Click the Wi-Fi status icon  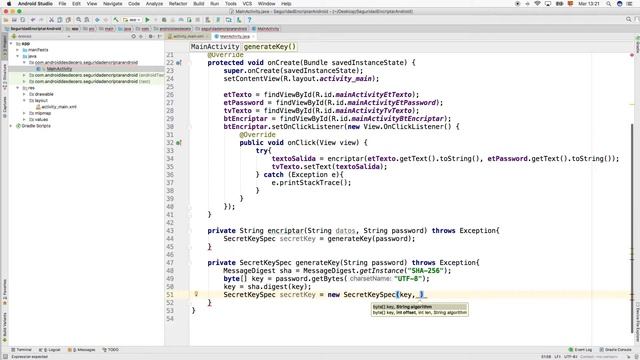click(x=538, y=4)
